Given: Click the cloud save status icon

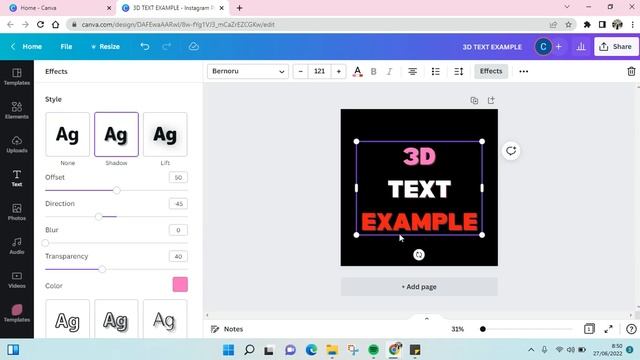Looking at the screenshot, I should [193, 47].
